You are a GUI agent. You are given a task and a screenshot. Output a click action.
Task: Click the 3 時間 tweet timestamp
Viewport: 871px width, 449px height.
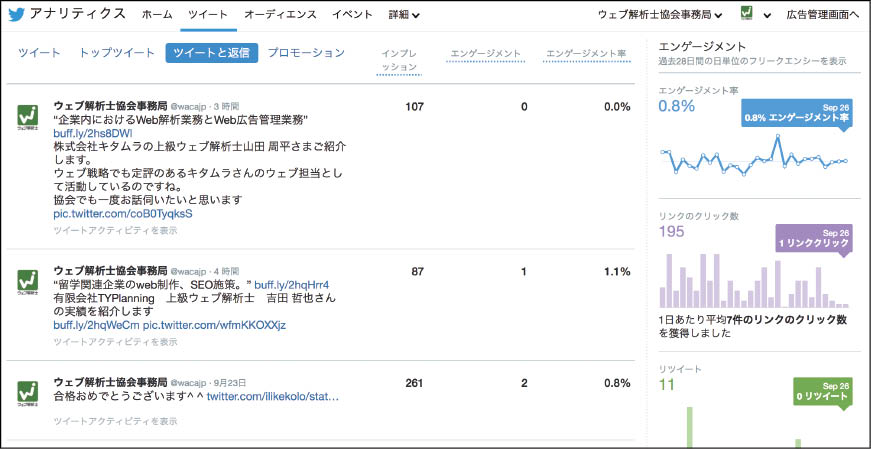(227, 105)
